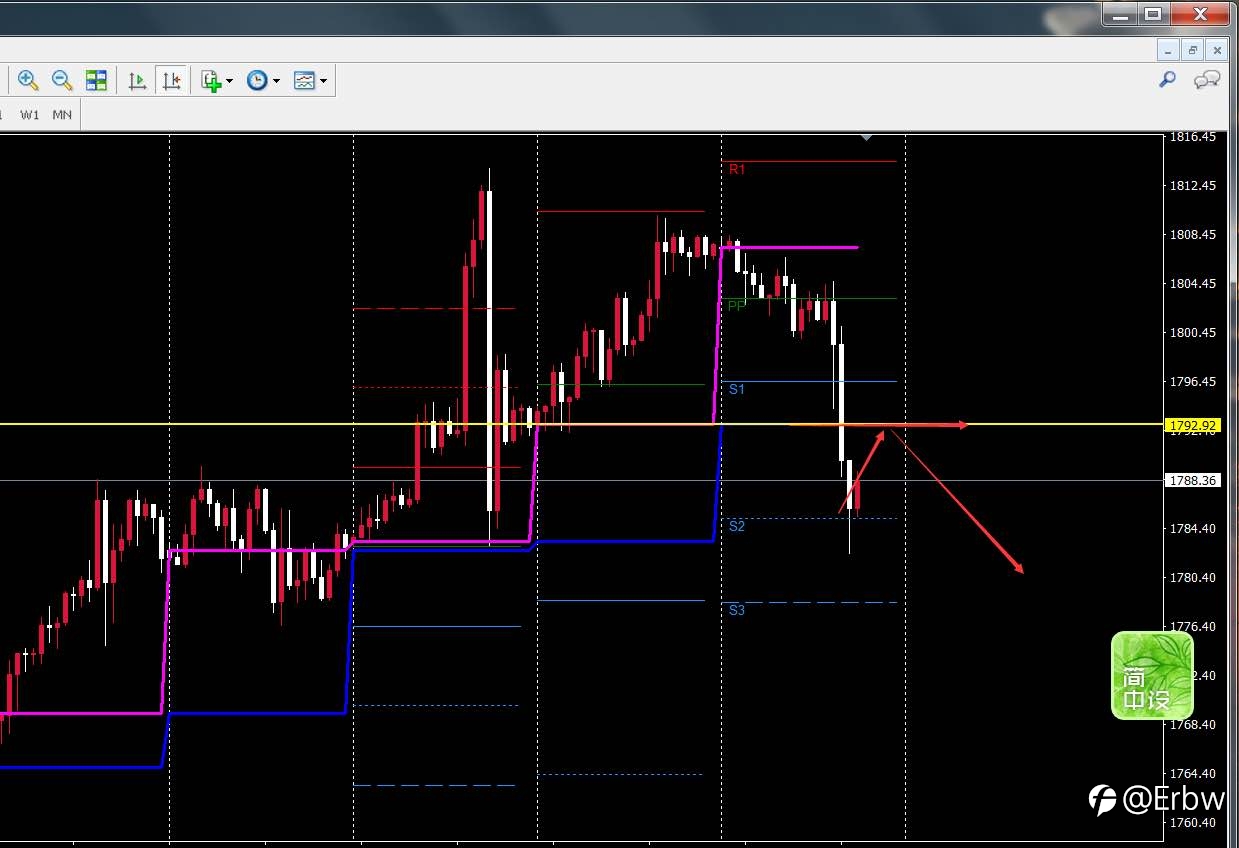The image size is (1239, 848).
Task: Open the Periods clock icon
Action: point(257,80)
